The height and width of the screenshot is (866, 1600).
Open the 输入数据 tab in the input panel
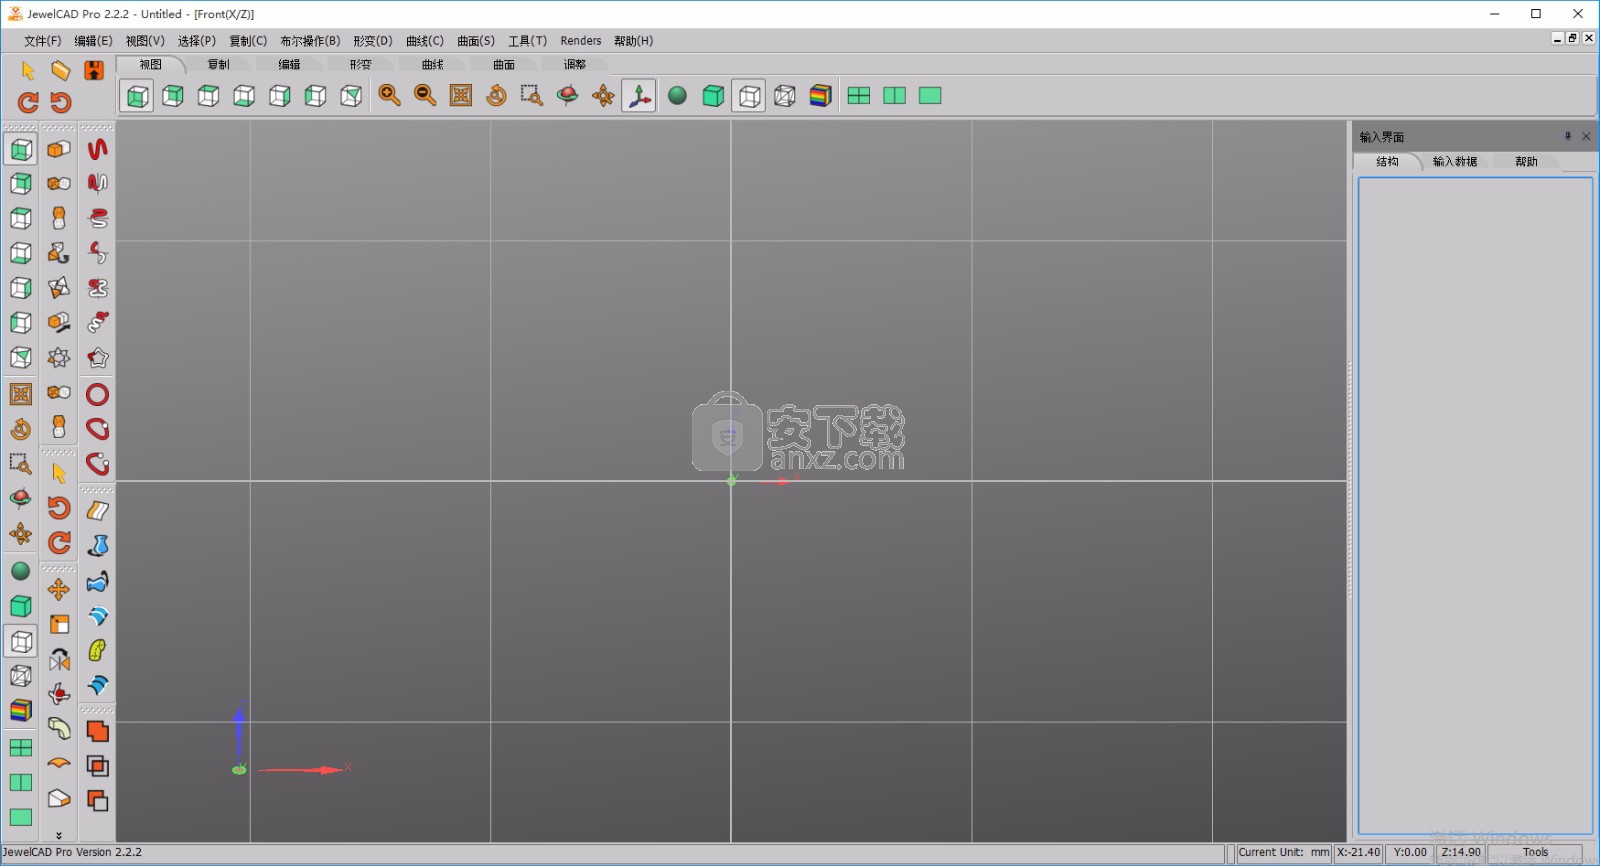(1455, 162)
